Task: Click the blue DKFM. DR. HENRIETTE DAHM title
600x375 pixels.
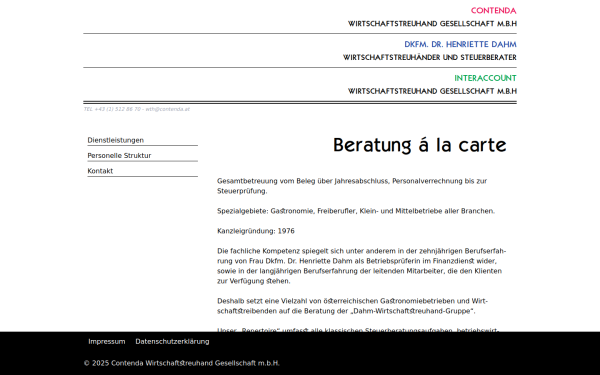Action: pos(460,44)
